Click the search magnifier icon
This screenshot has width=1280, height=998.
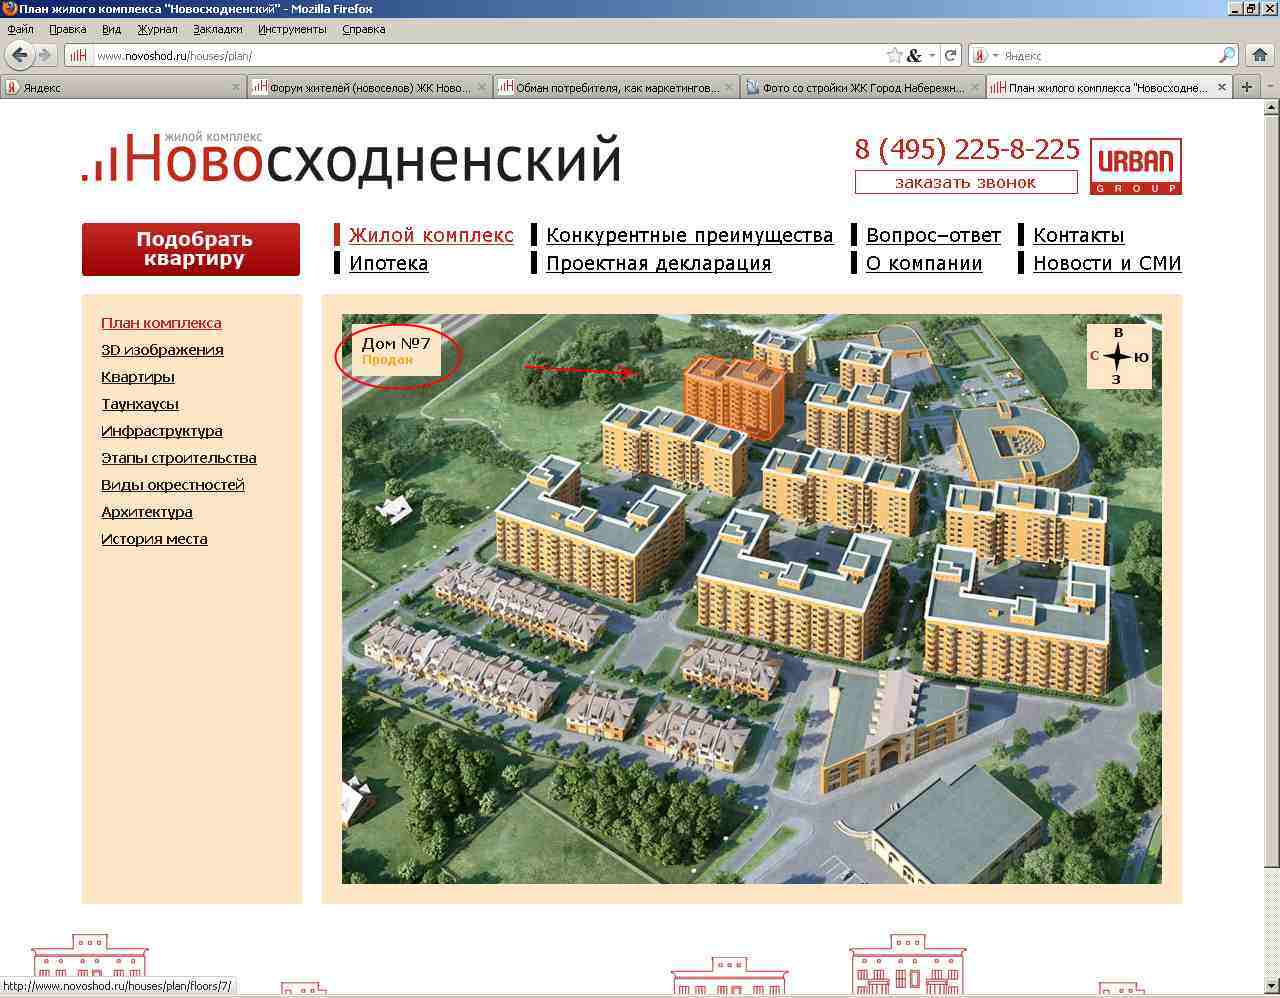tap(1227, 56)
